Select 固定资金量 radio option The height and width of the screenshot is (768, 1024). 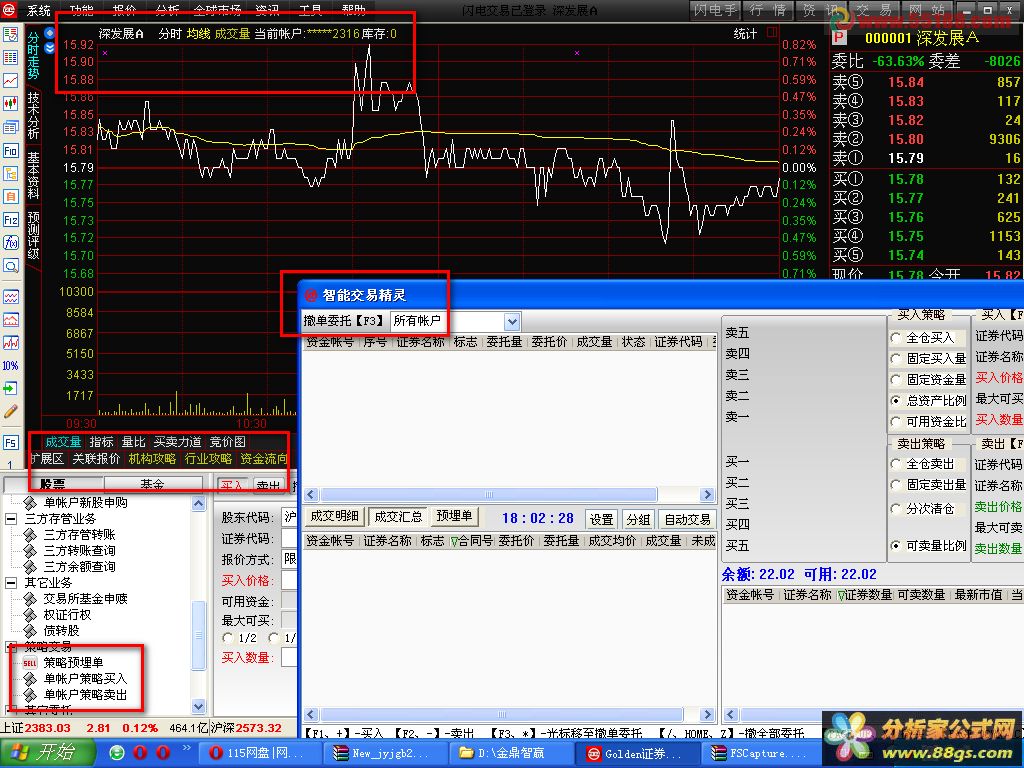coord(896,379)
